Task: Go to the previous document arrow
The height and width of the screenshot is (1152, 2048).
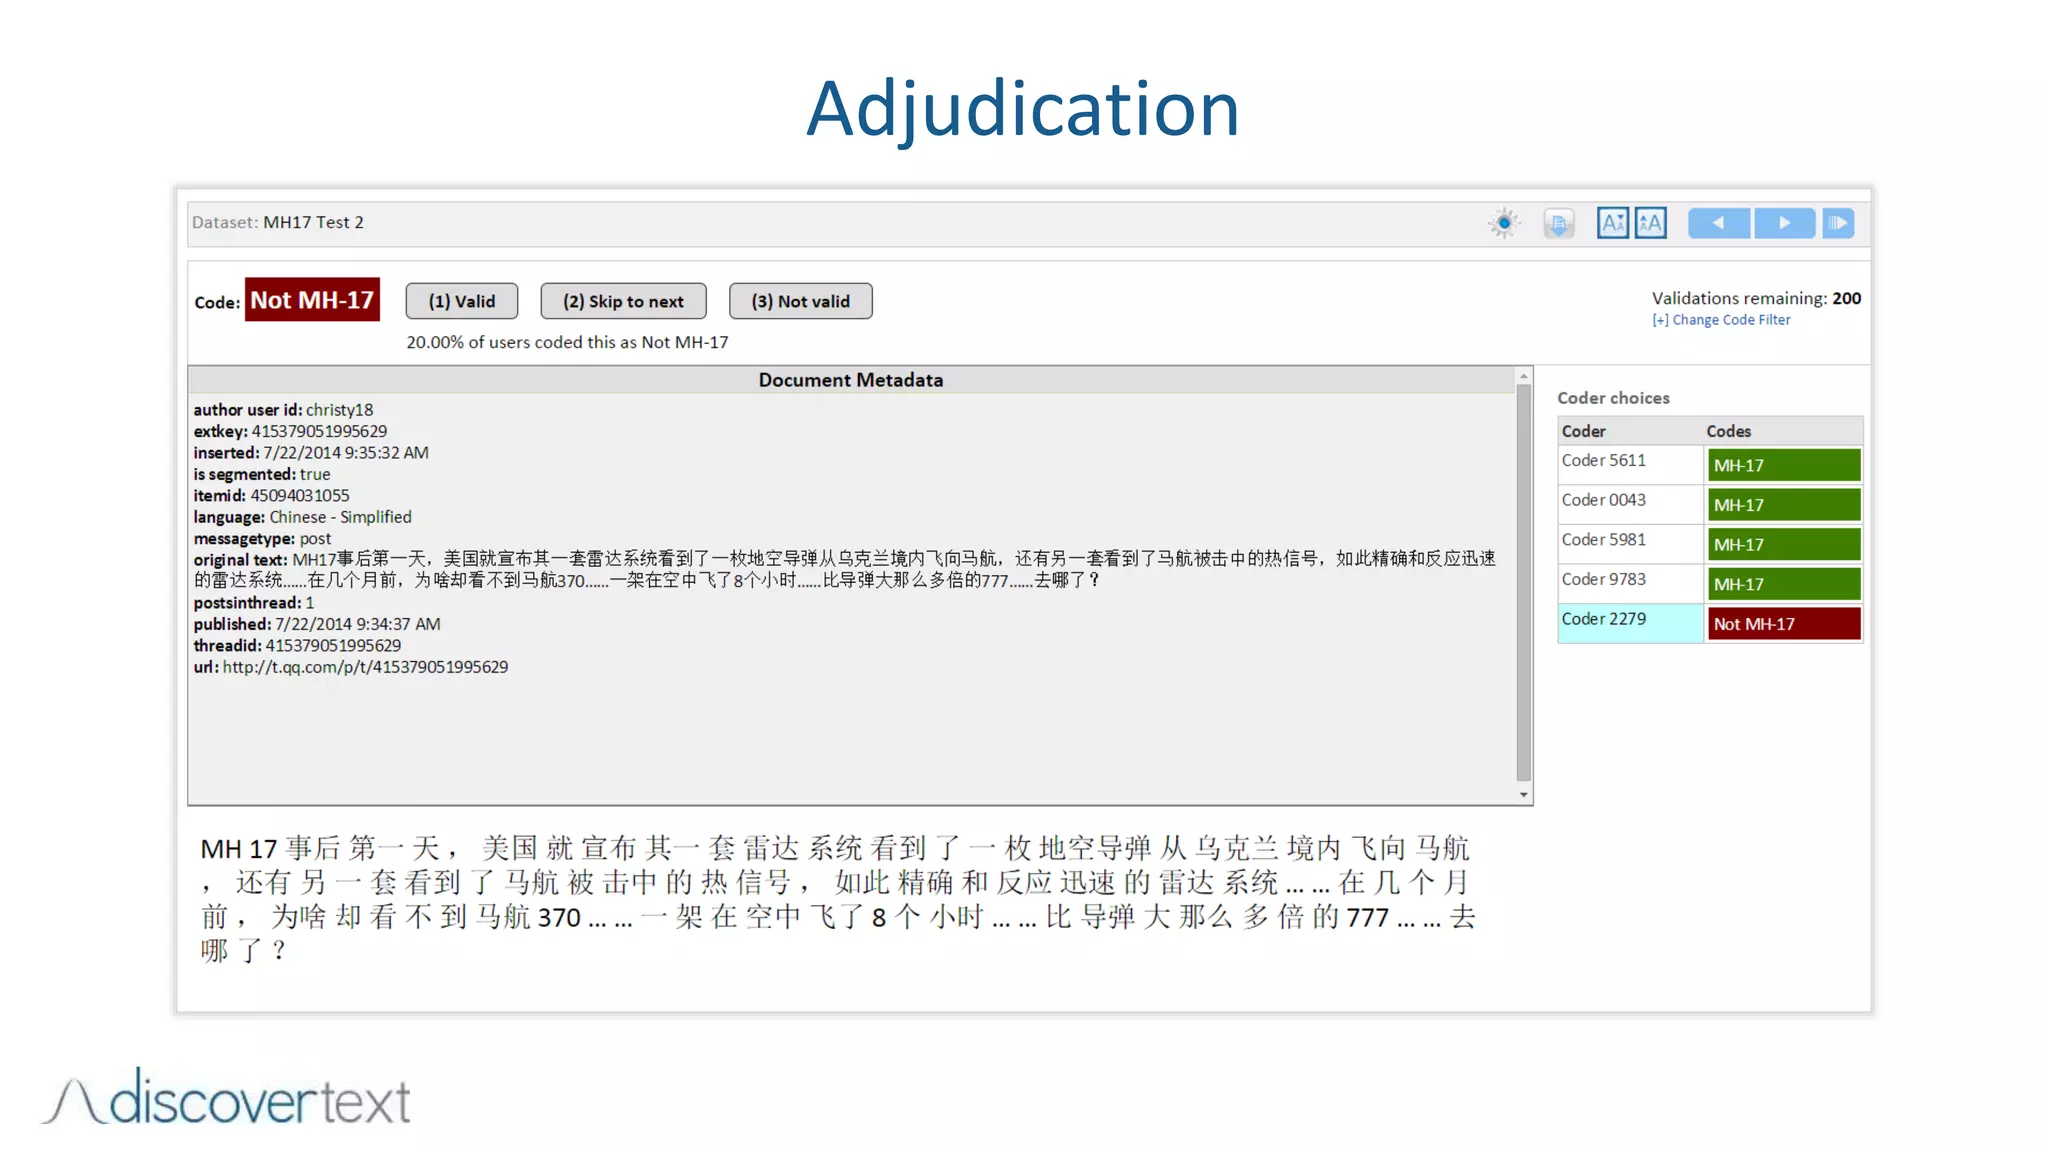Action: coord(1718,223)
